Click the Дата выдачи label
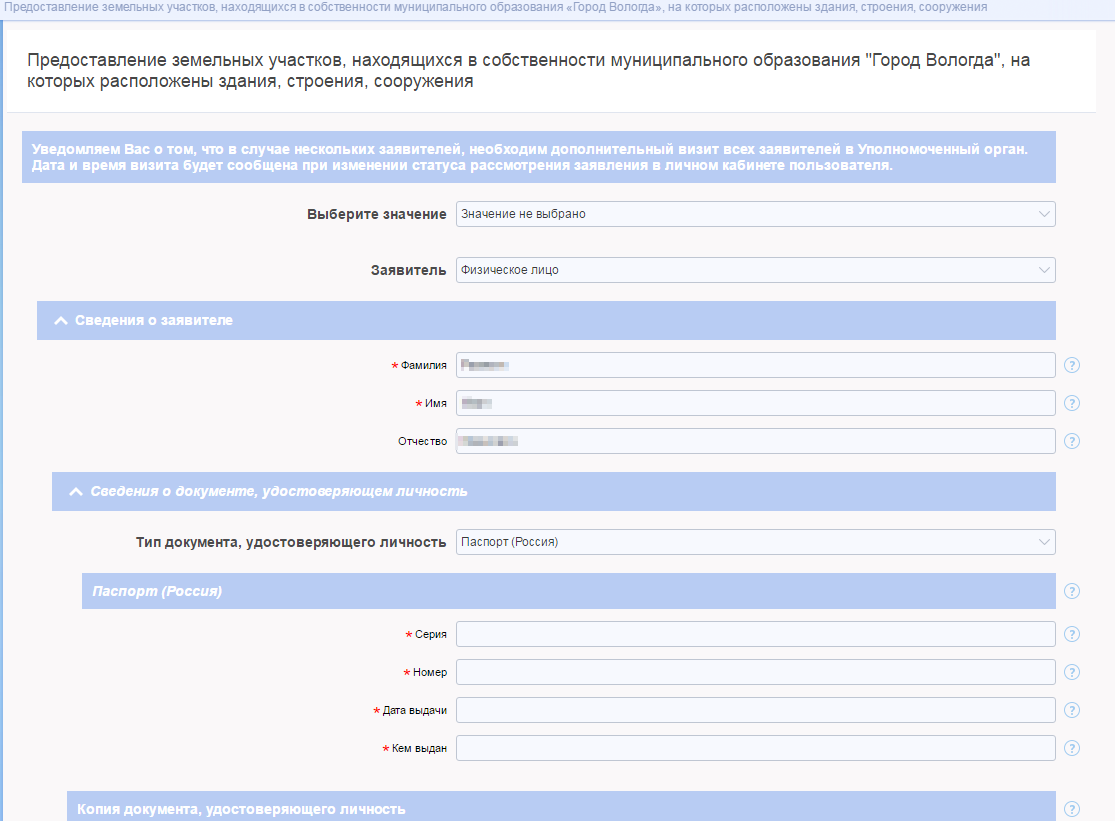The image size is (1115, 821). pos(415,710)
